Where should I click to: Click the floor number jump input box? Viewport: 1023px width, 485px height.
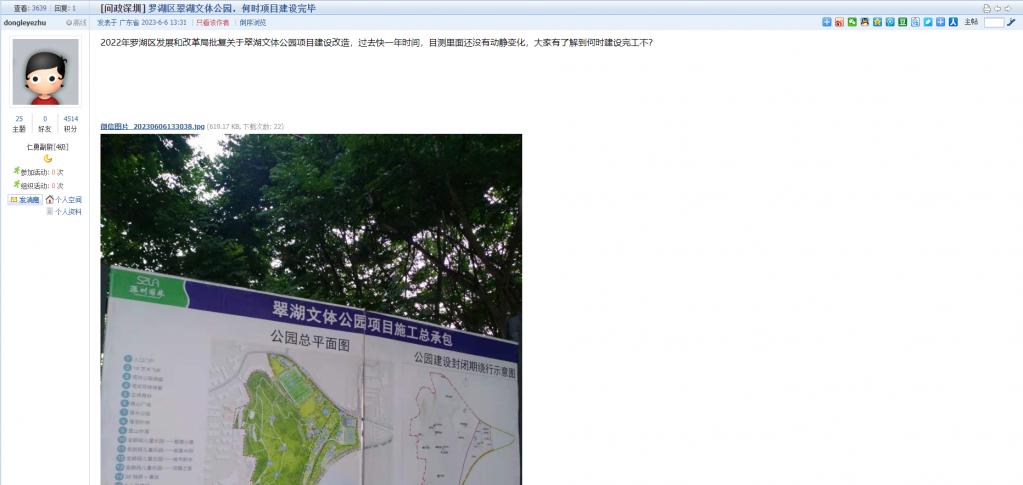tap(994, 22)
